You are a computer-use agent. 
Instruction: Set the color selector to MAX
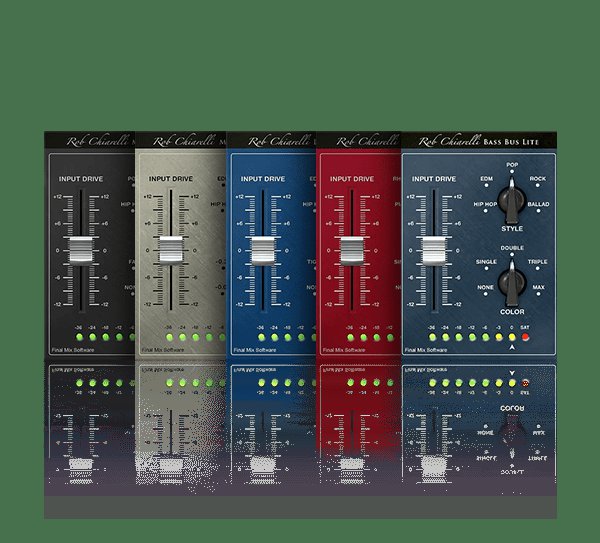pos(538,290)
